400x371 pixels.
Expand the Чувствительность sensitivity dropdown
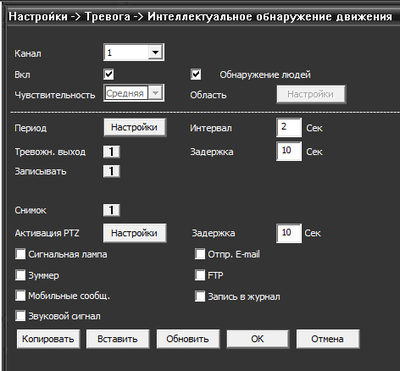click(x=134, y=93)
